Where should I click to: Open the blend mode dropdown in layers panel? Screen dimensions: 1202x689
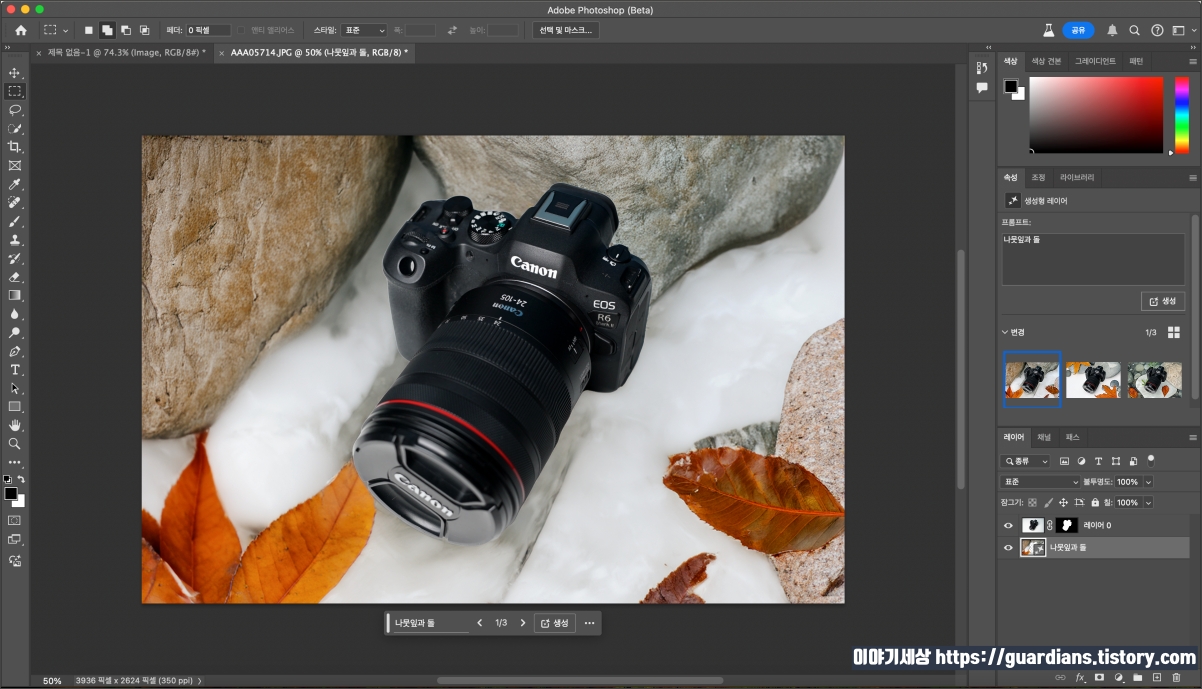click(1041, 482)
